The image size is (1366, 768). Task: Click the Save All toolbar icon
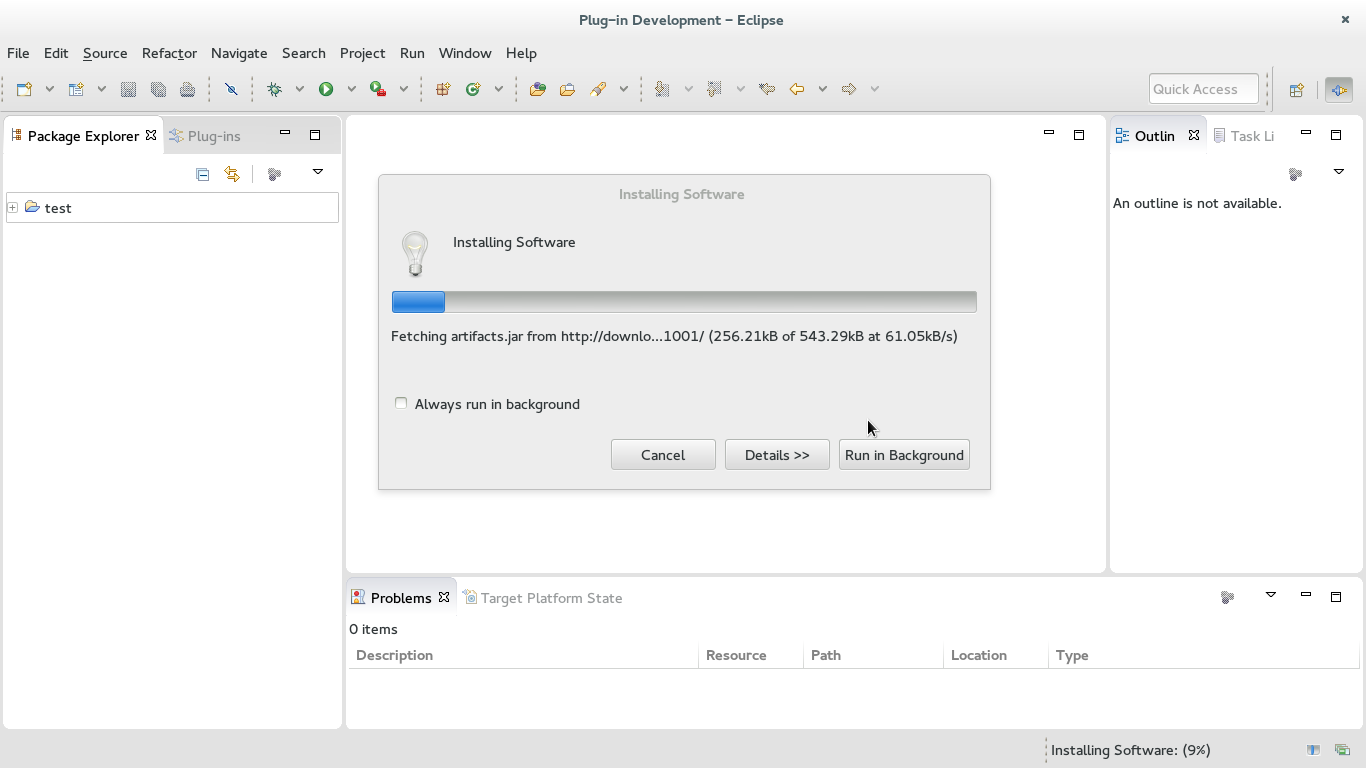[x=158, y=89]
